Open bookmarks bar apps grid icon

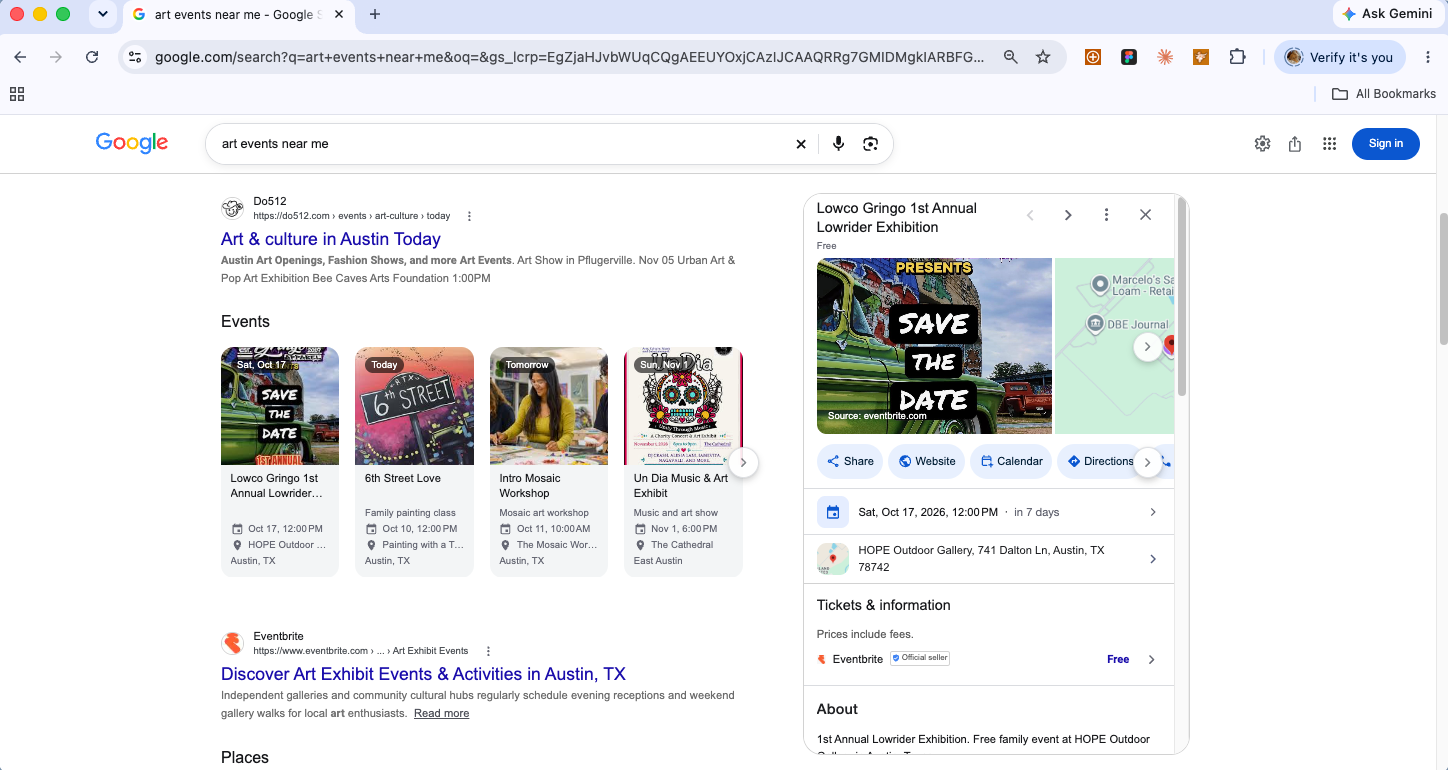pyautogui.click(x=16, y=94)
